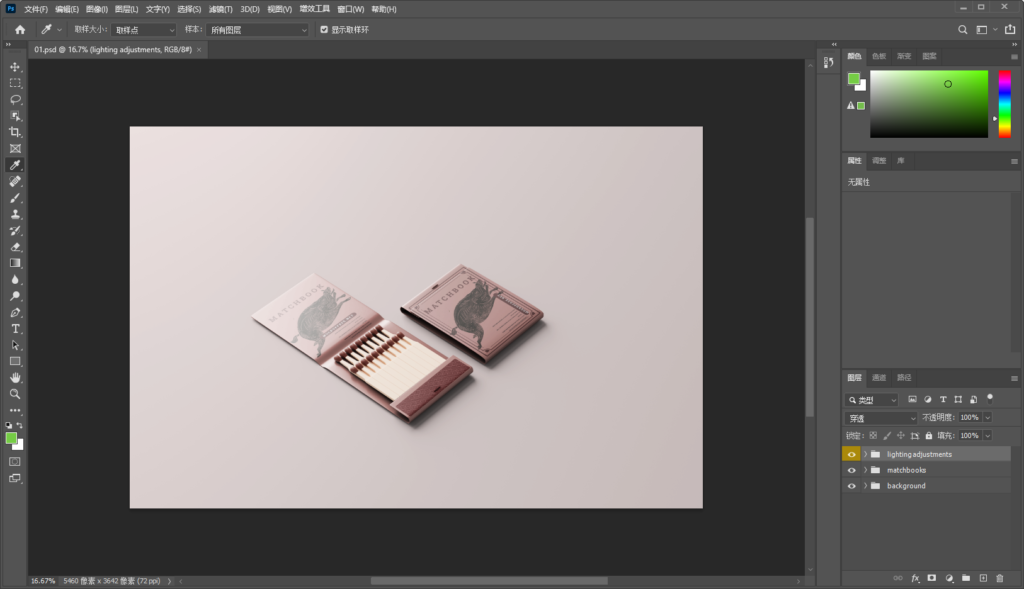Open the fill dropdown arrow

987,436
